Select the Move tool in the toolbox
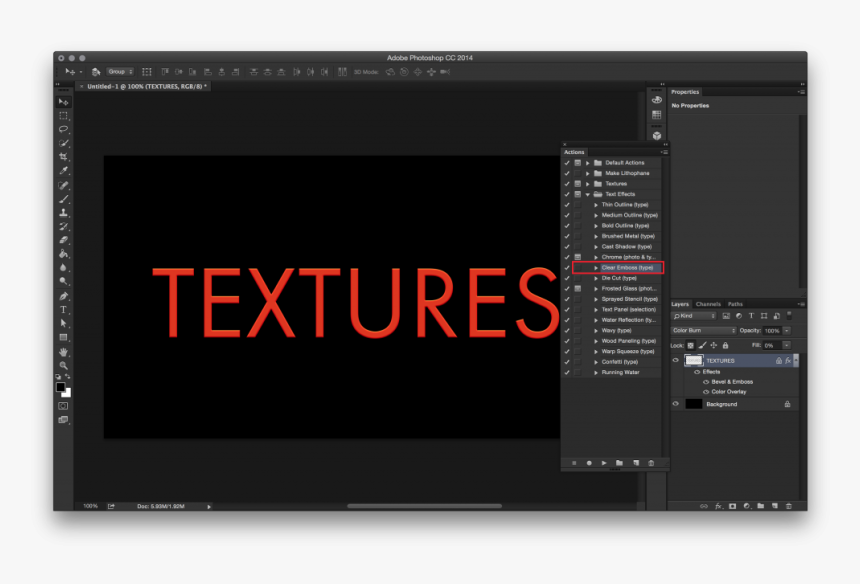The image size is (860, 584). point(64,102)
